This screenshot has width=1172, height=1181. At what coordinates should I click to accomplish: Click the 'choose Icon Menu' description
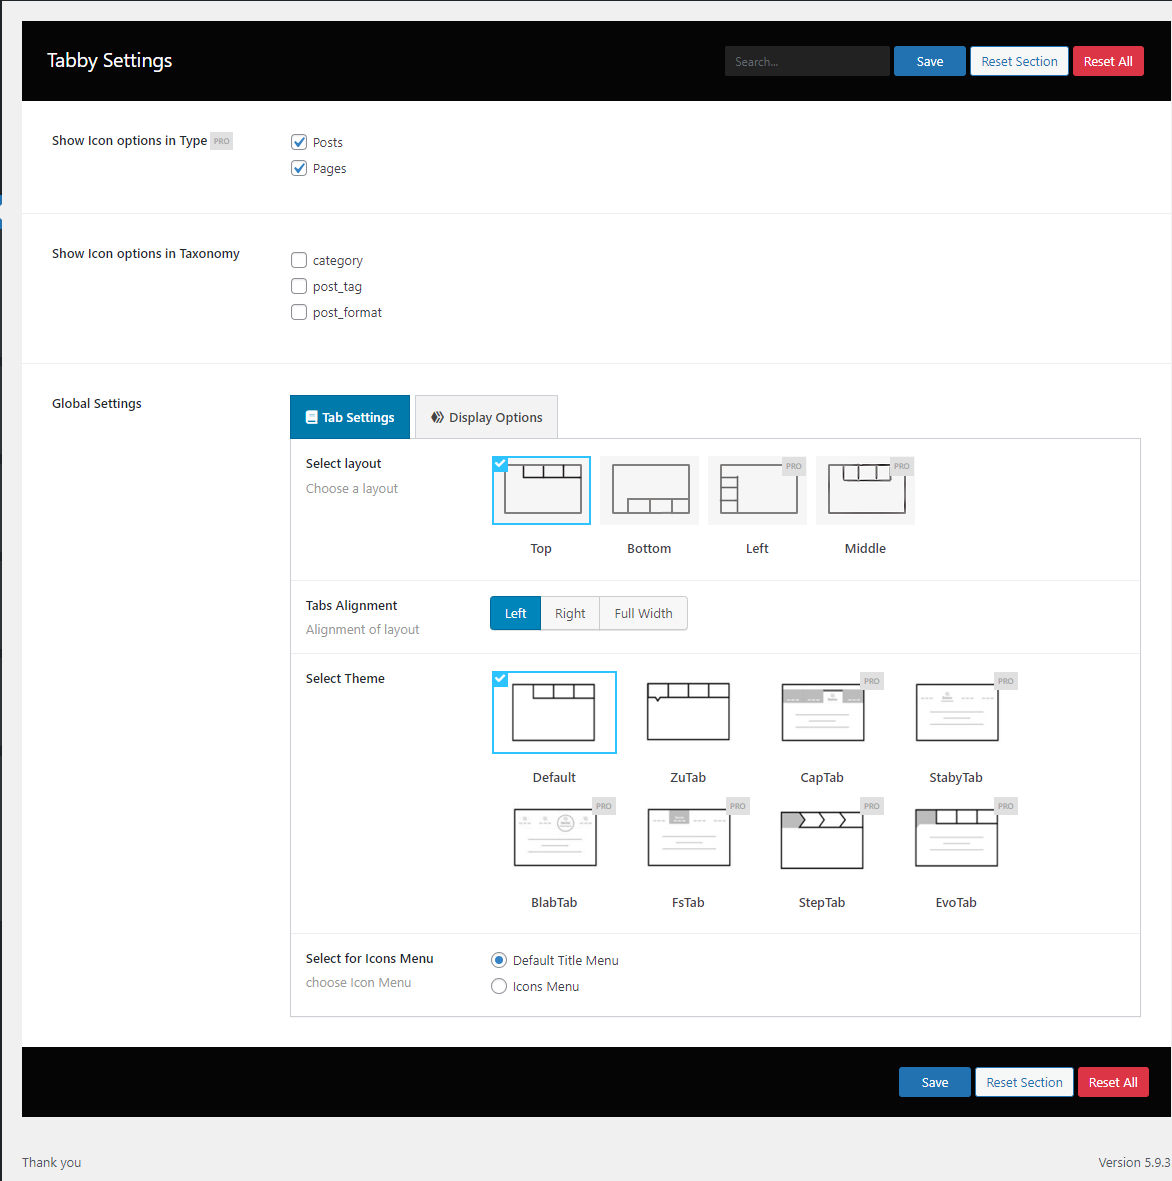pos(359,983)
